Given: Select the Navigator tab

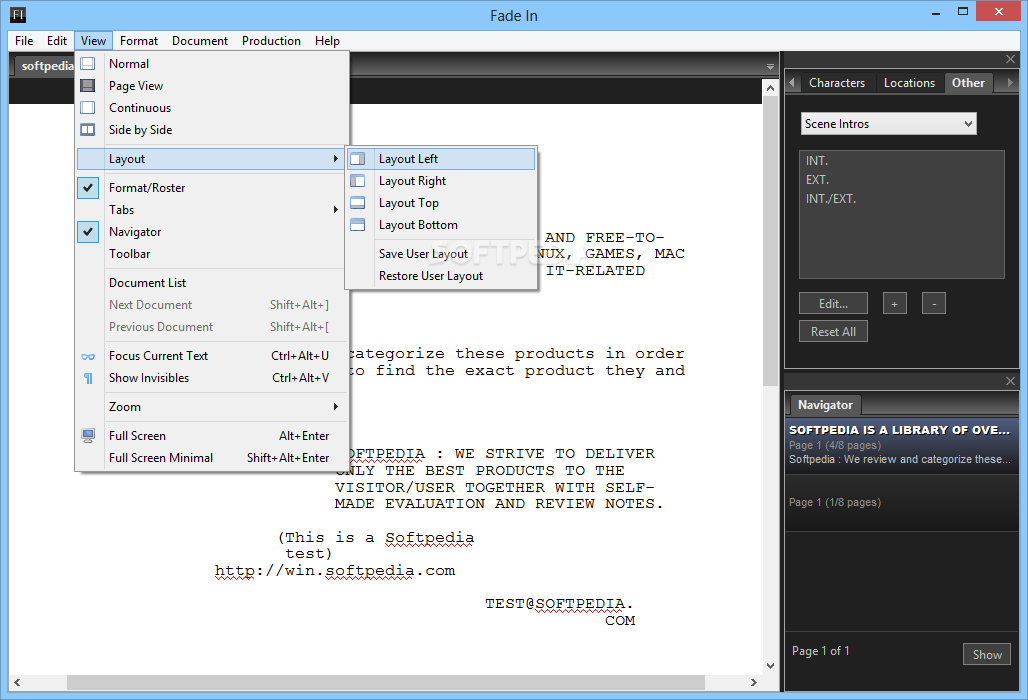Looking at the screenshot, I should (x=825, y=405).
